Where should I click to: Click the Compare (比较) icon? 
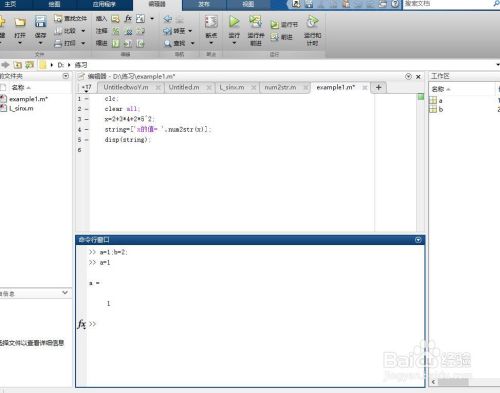pyautogui.click(x=58, y=31)
